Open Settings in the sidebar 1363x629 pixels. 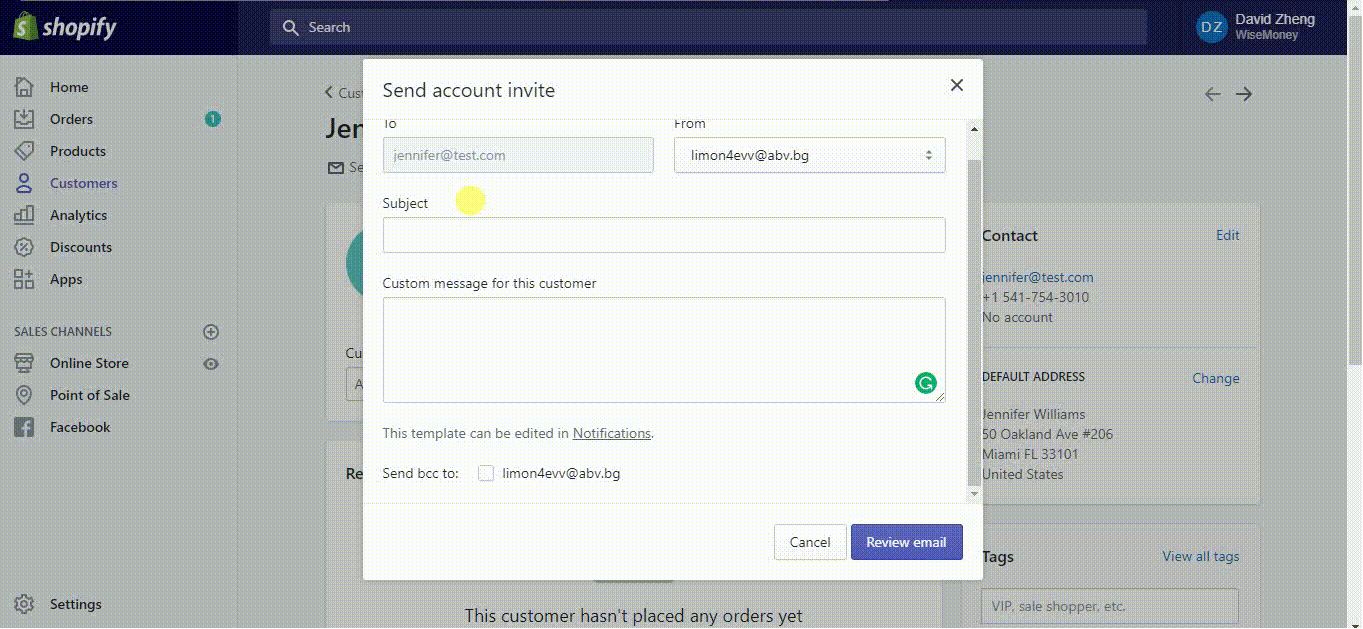point(76,604)
